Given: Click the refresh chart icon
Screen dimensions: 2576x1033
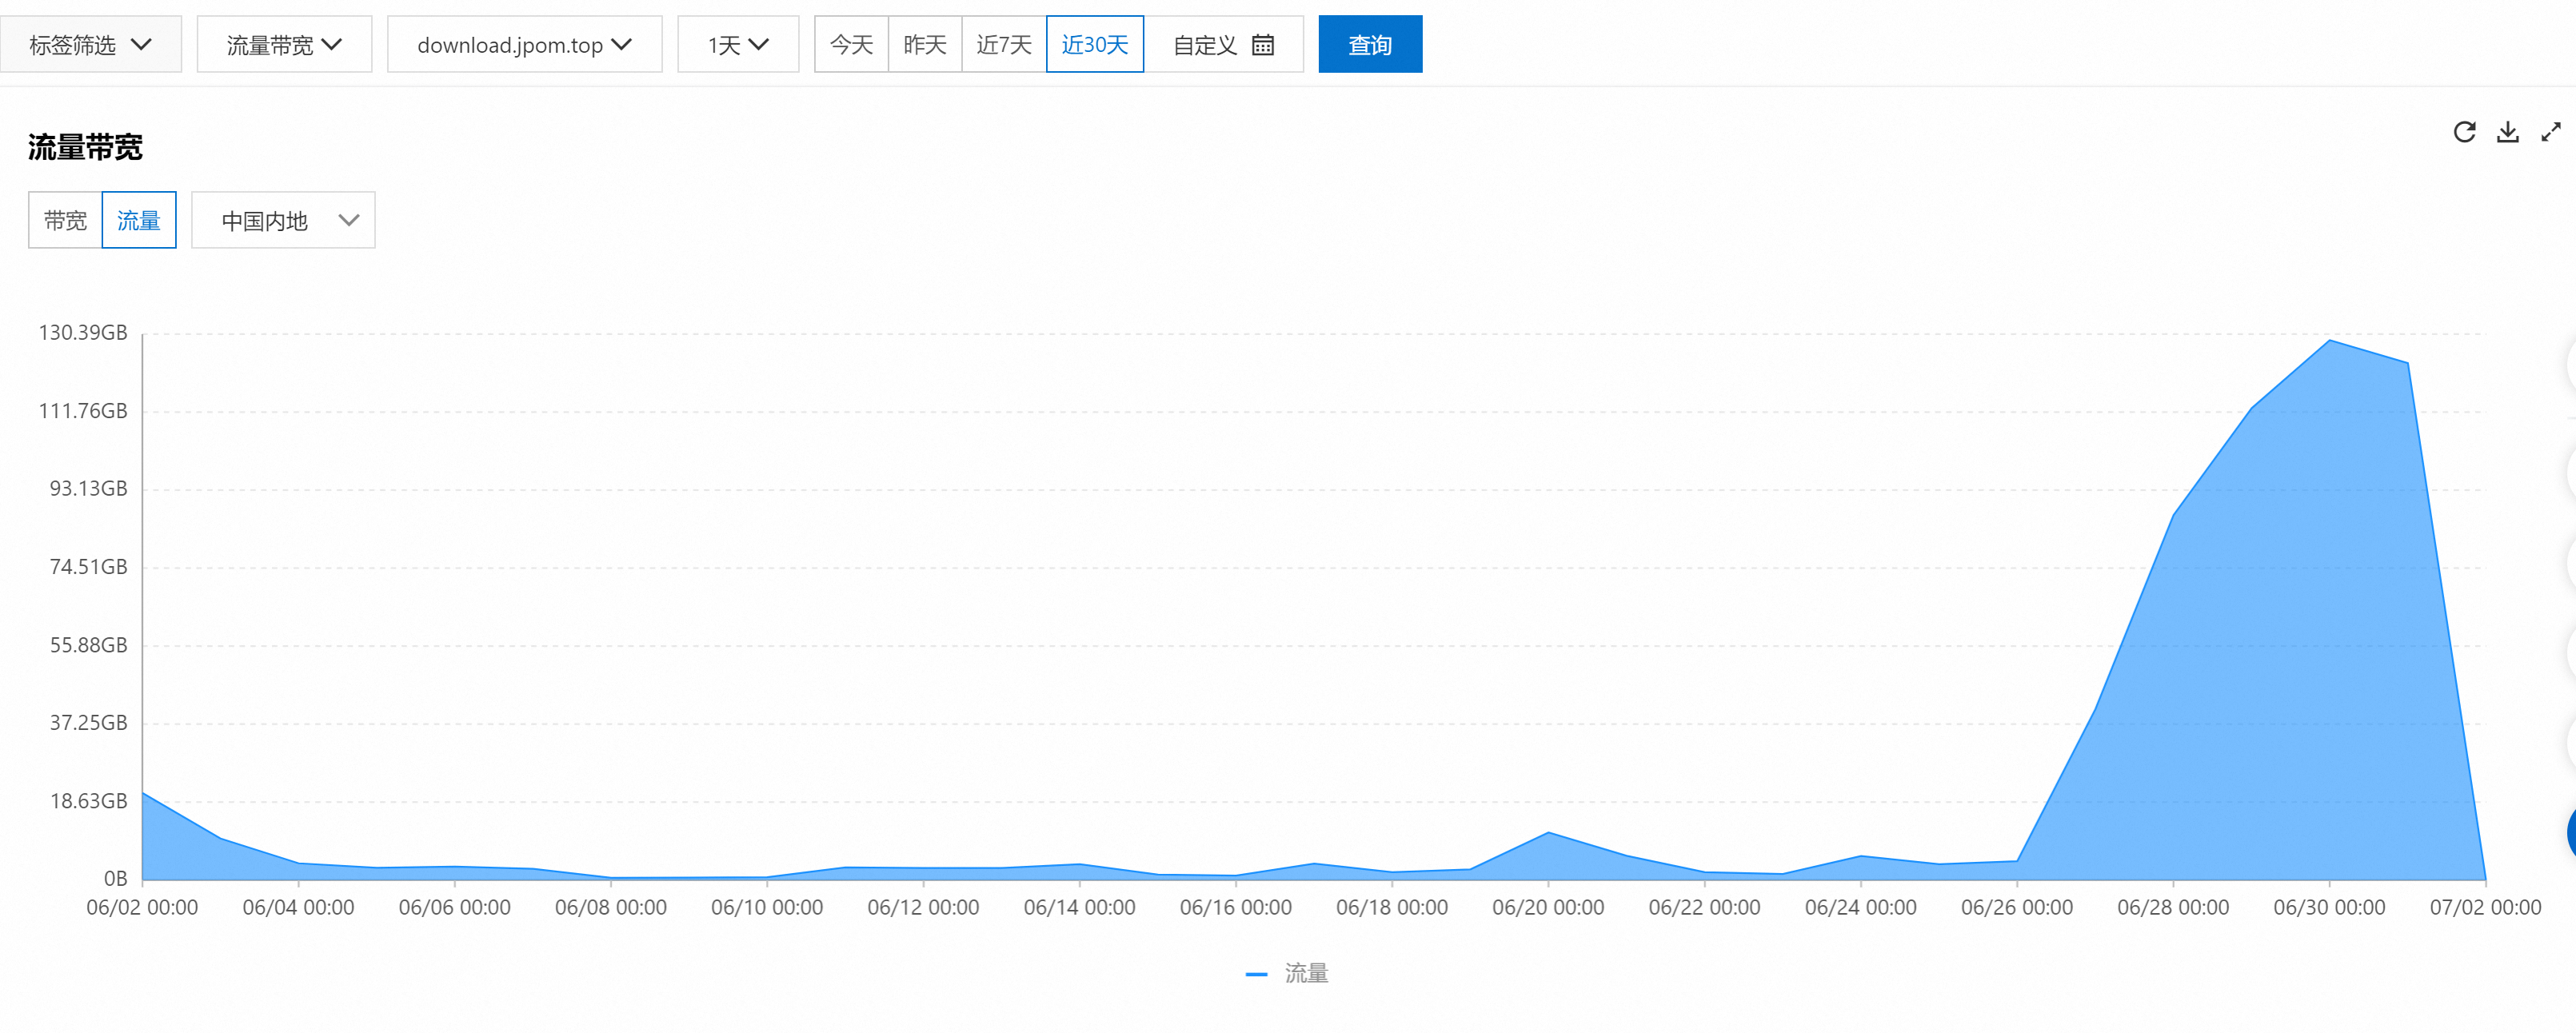Looking at the screenshot, I should click(2464, 132).
